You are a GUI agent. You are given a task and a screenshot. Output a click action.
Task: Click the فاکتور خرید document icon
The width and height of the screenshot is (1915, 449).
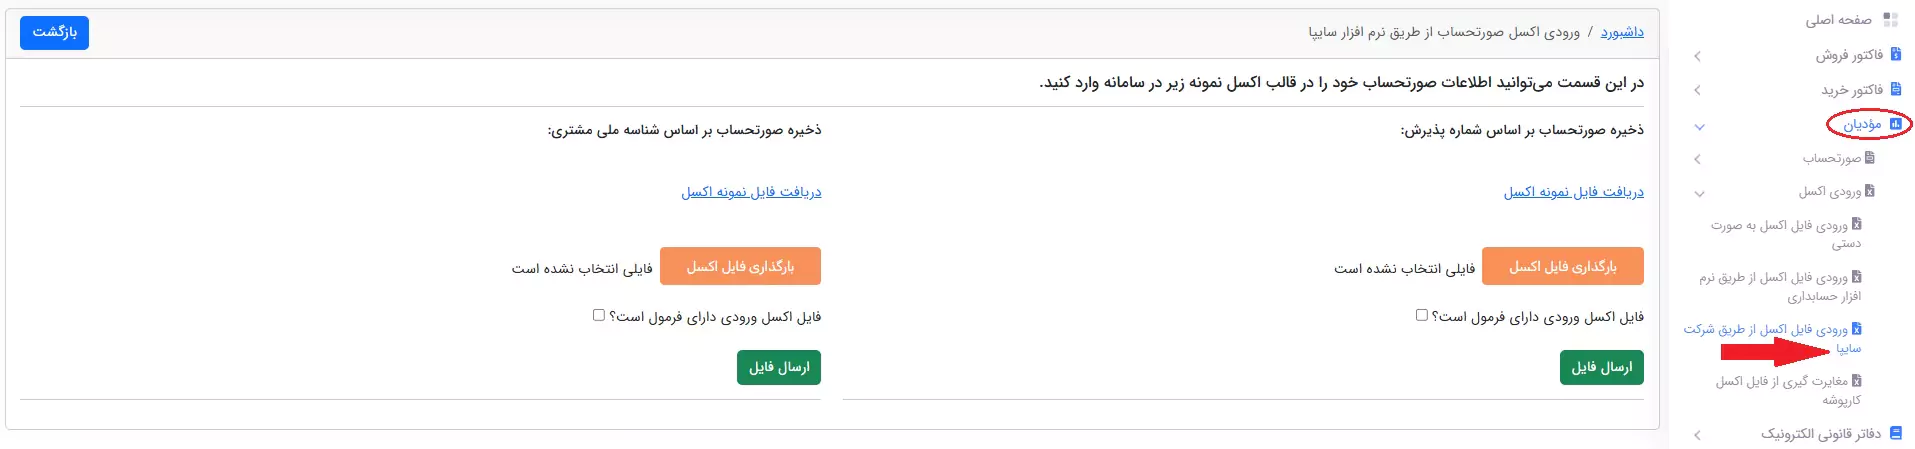pos(1896,89)
